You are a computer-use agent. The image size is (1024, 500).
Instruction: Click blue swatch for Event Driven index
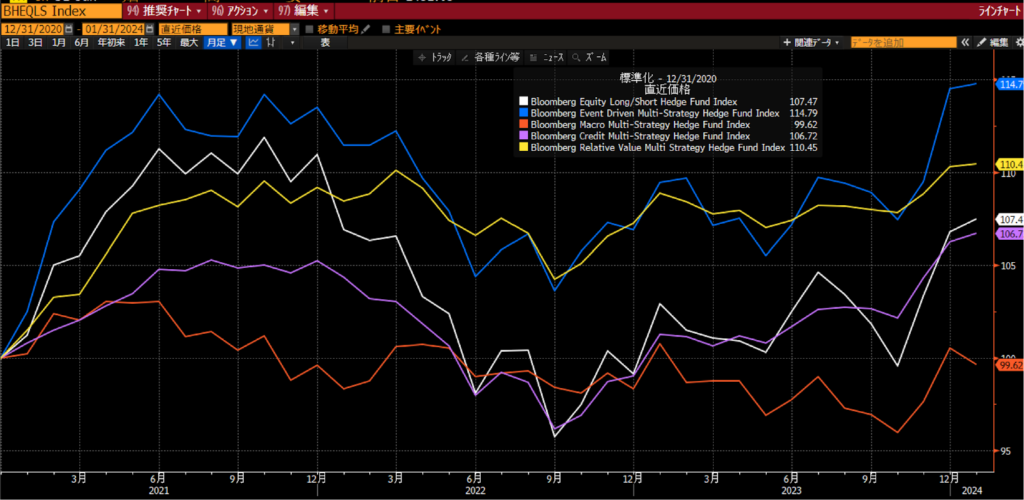pyautogui.click(x=523, y=113)
